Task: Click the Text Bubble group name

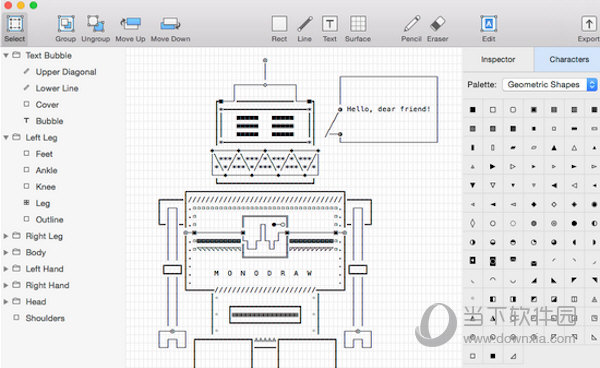Action: pyautogui.click(x=49, y=55)
